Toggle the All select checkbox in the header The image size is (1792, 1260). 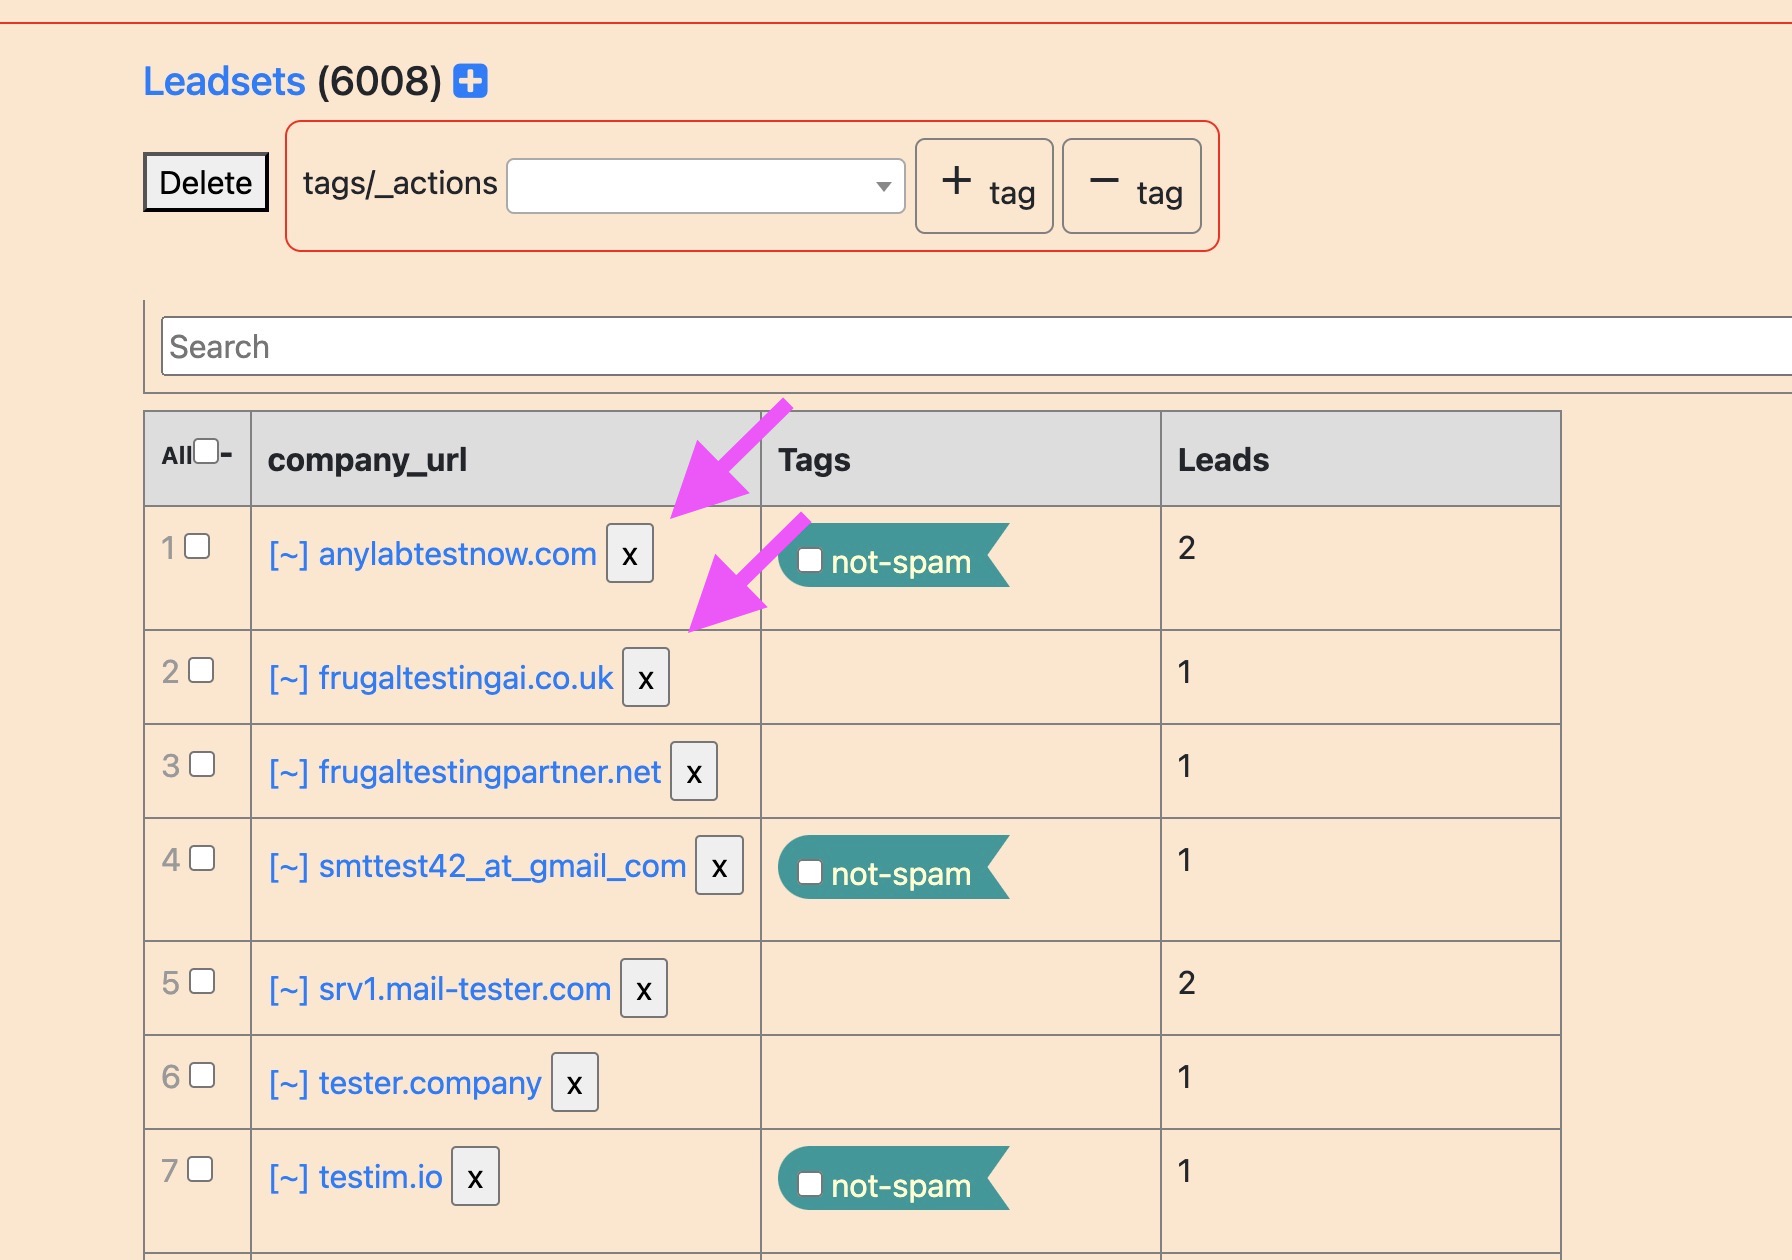(x=206, y=452)
